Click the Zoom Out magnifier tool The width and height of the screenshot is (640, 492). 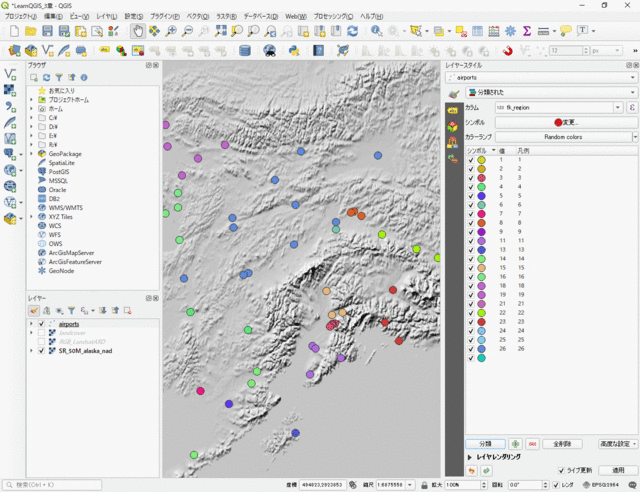click(x=187, y=31)
